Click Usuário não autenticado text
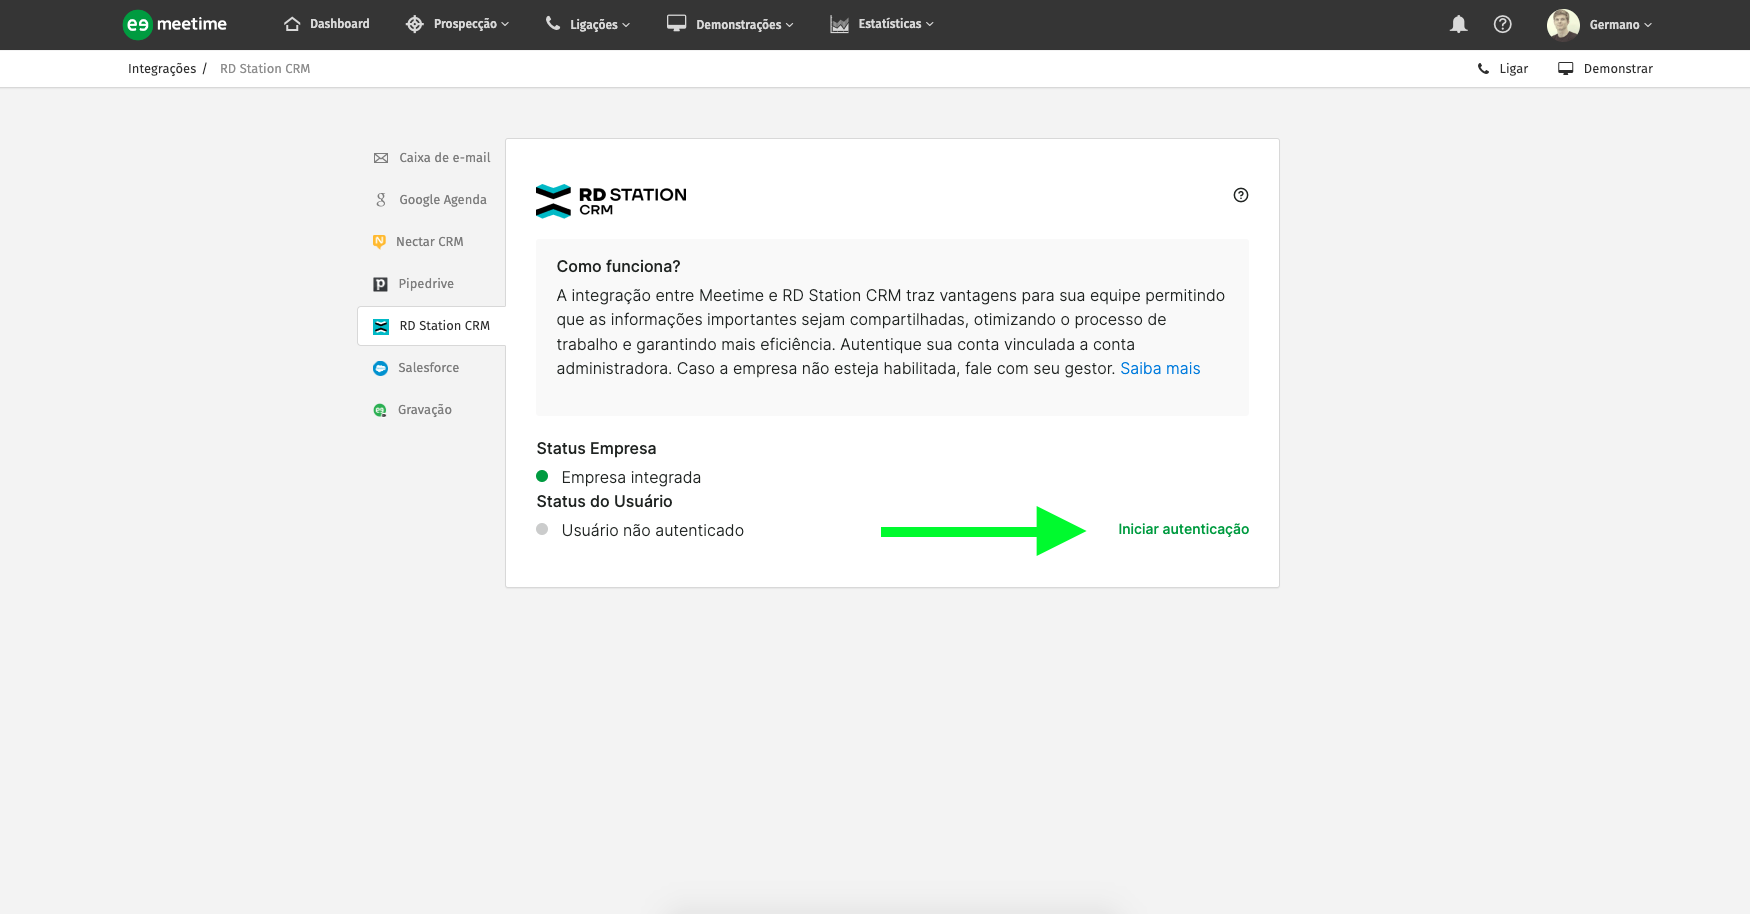 [652, 530]
